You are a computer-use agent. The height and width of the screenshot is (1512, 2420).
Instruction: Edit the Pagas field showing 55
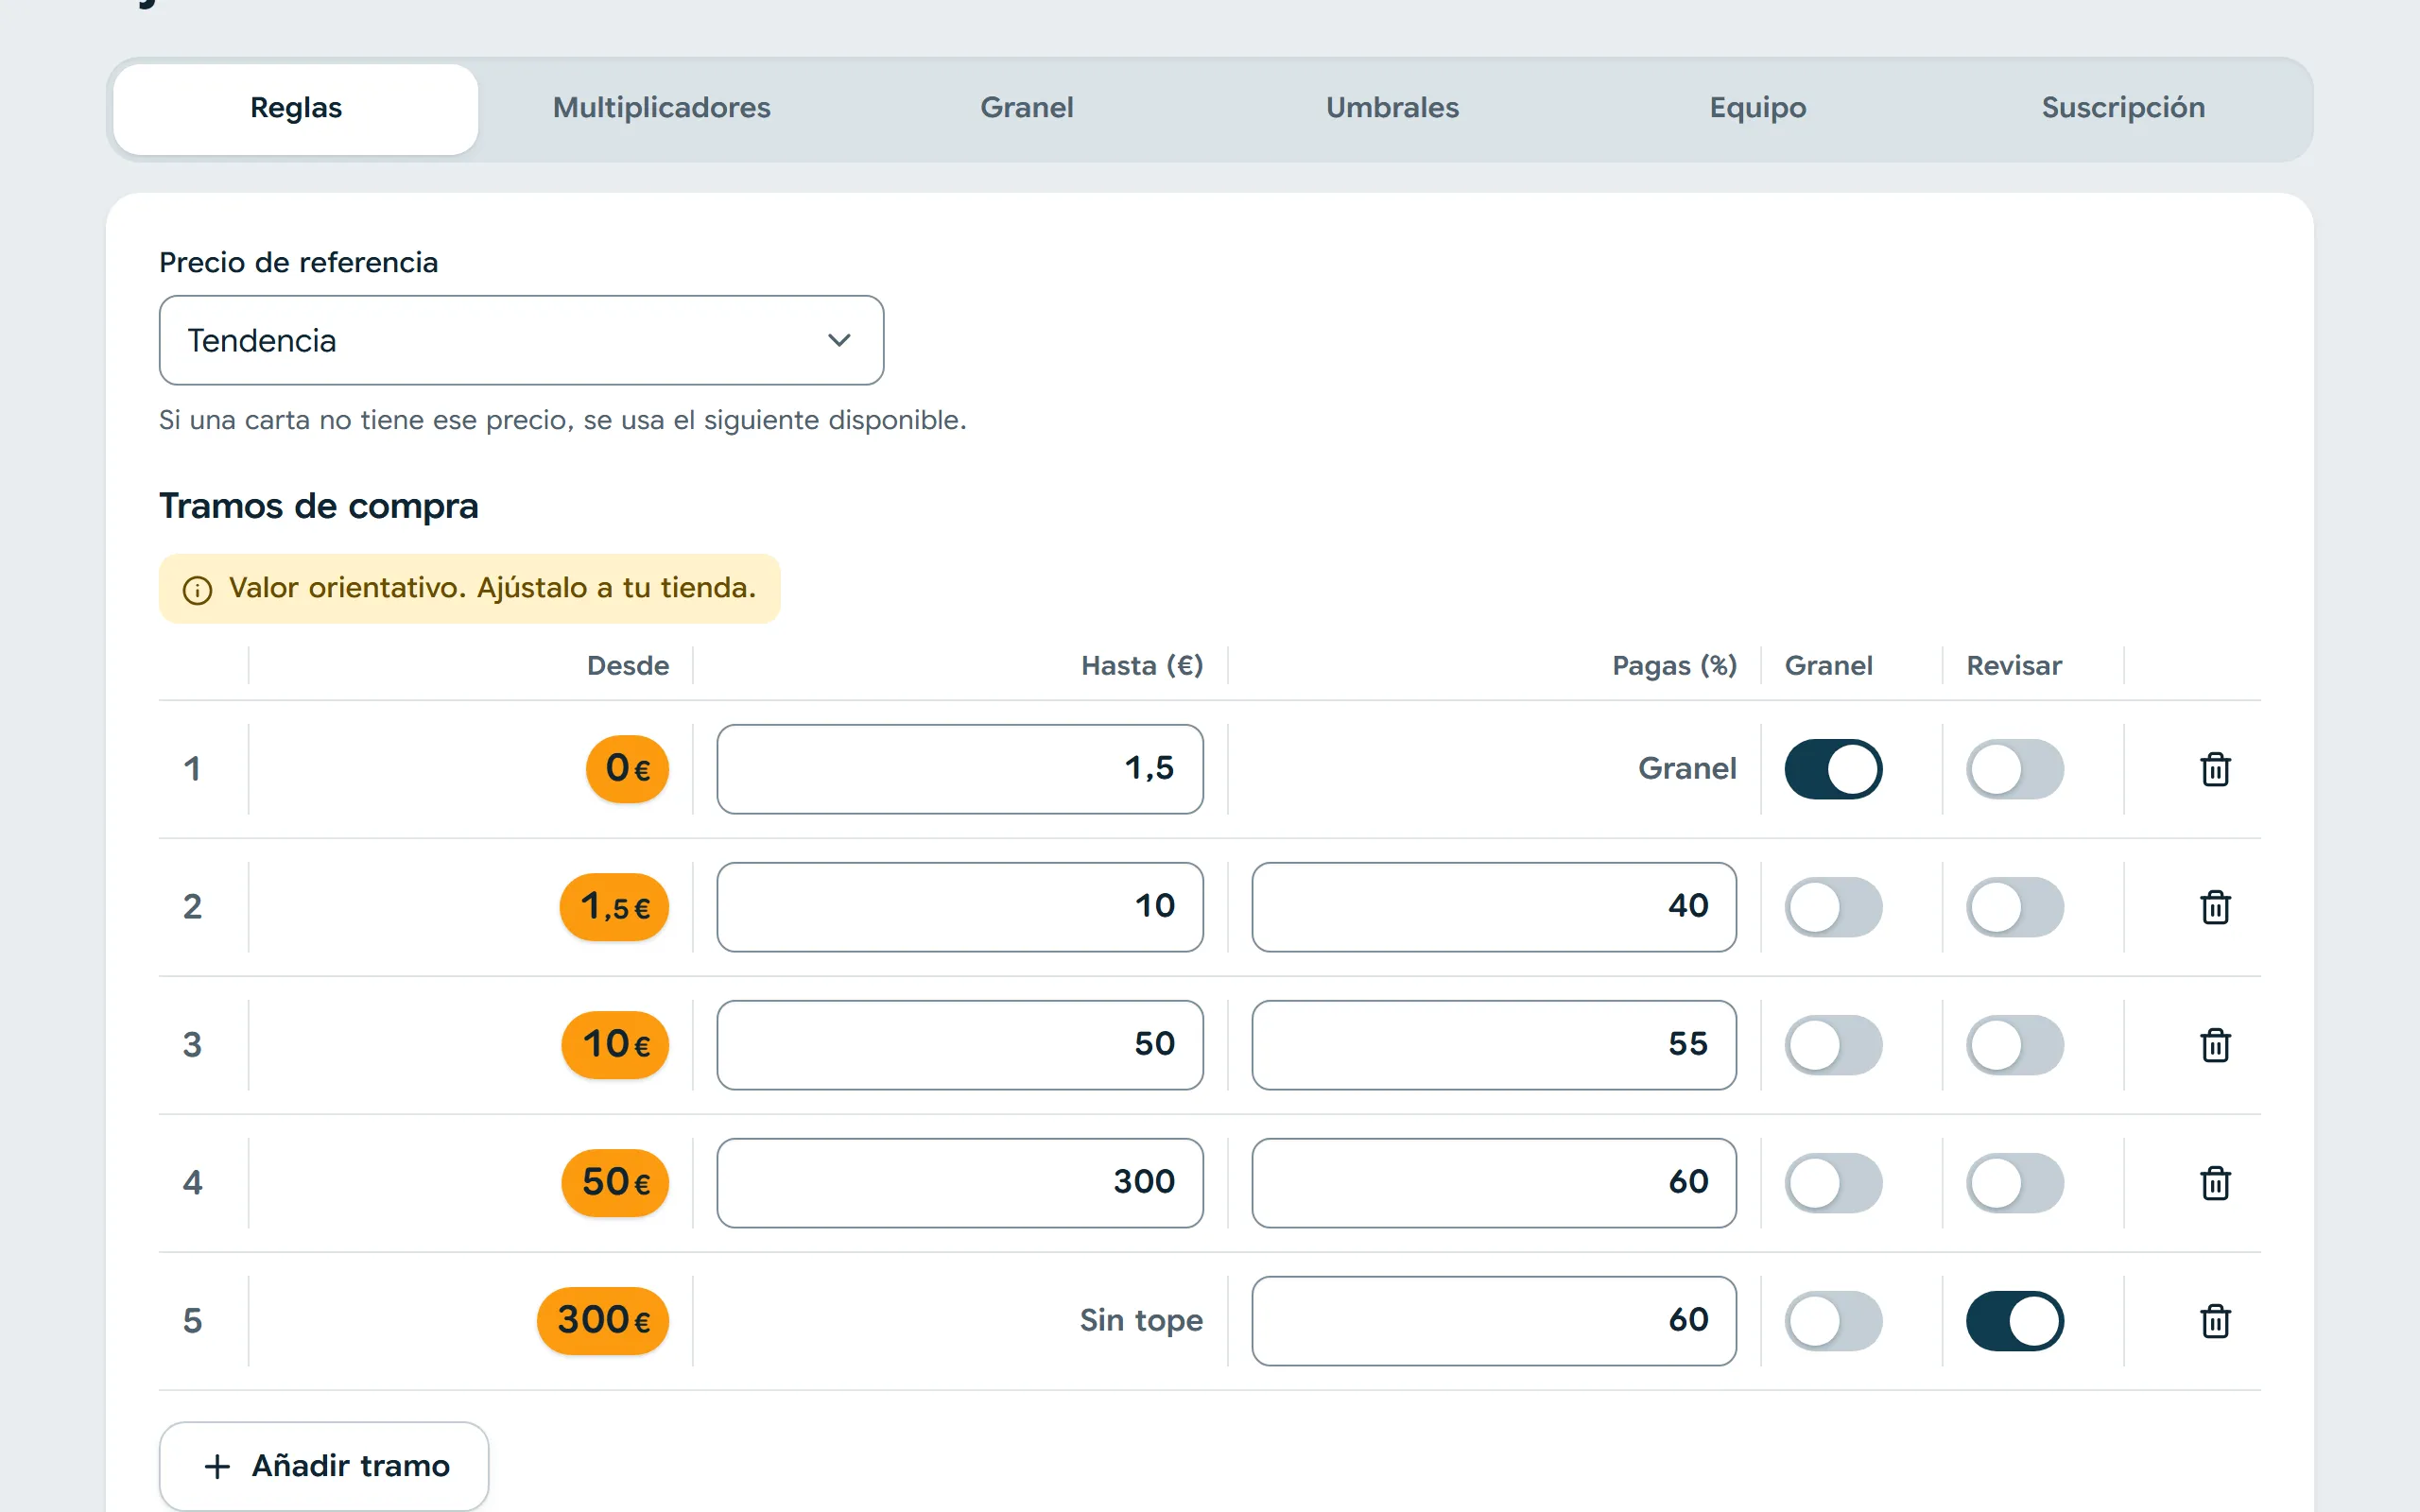[x=1494, y=1045]
